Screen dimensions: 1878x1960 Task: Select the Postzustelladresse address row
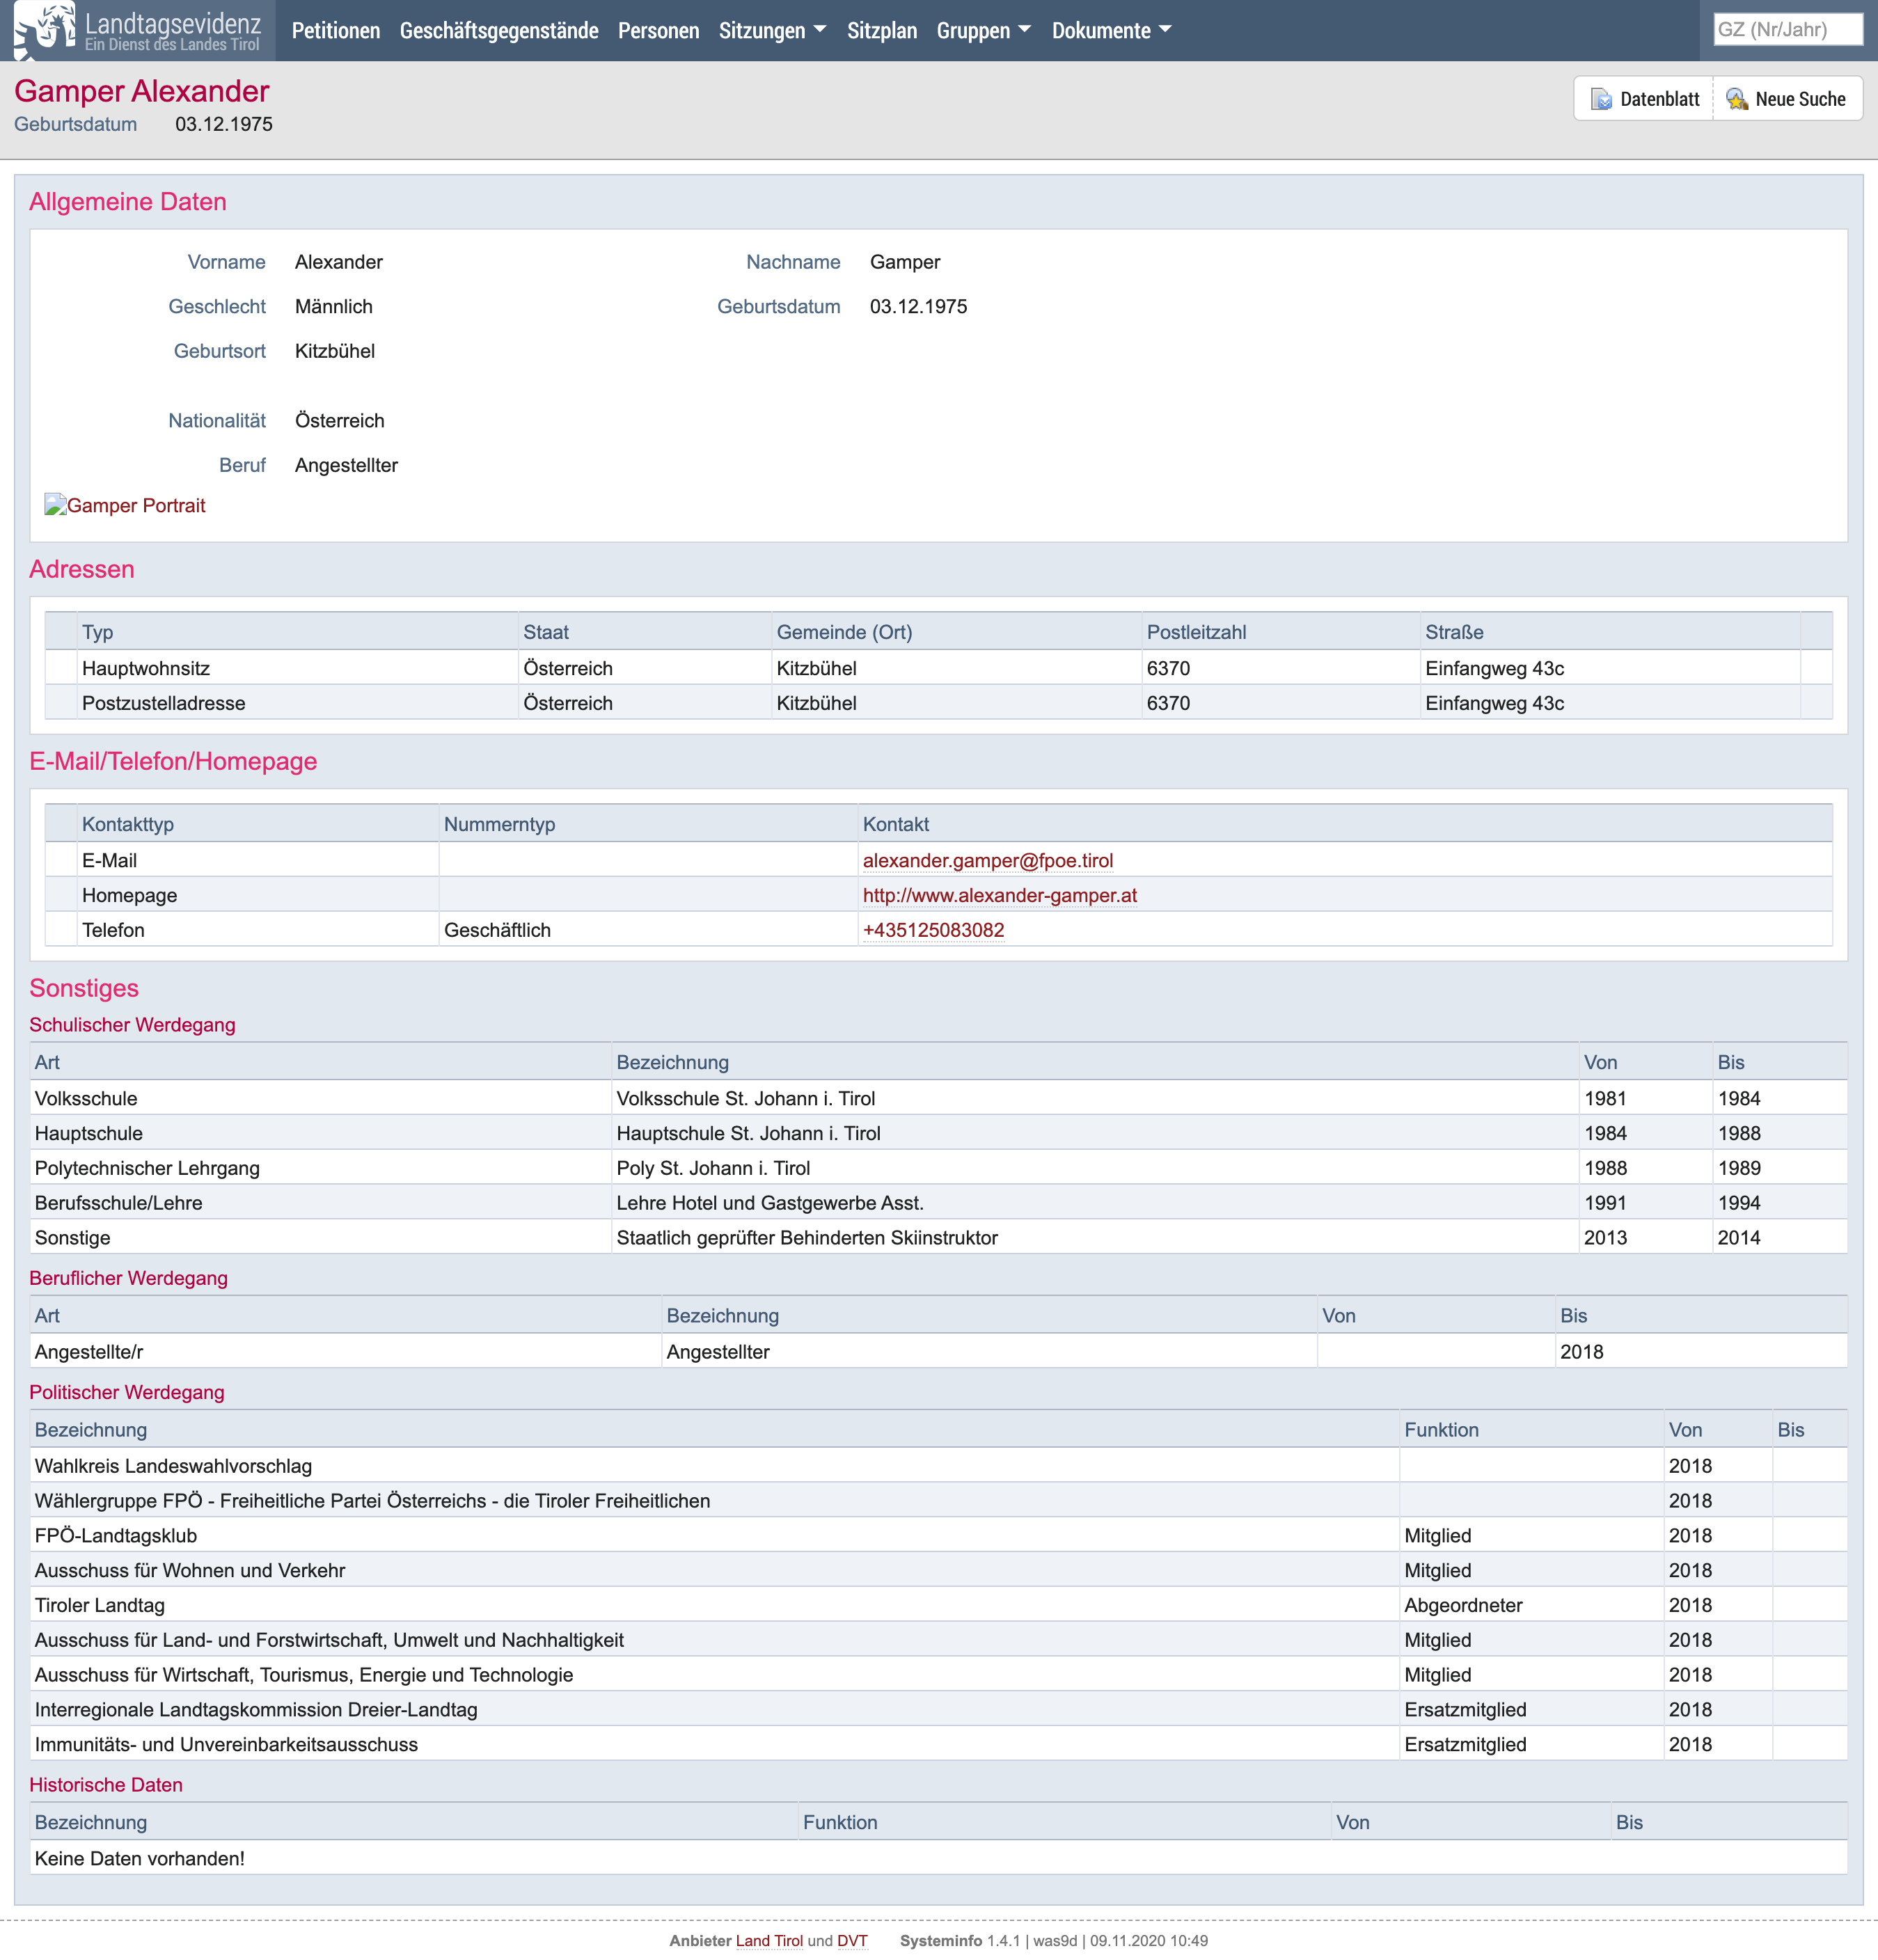tap(938, 703)
